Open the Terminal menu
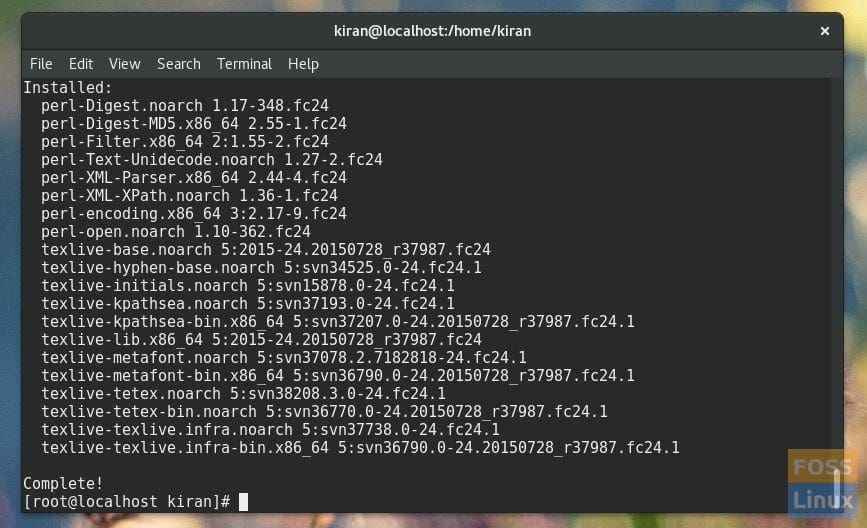The image size is (867, 528). point(244,64)
